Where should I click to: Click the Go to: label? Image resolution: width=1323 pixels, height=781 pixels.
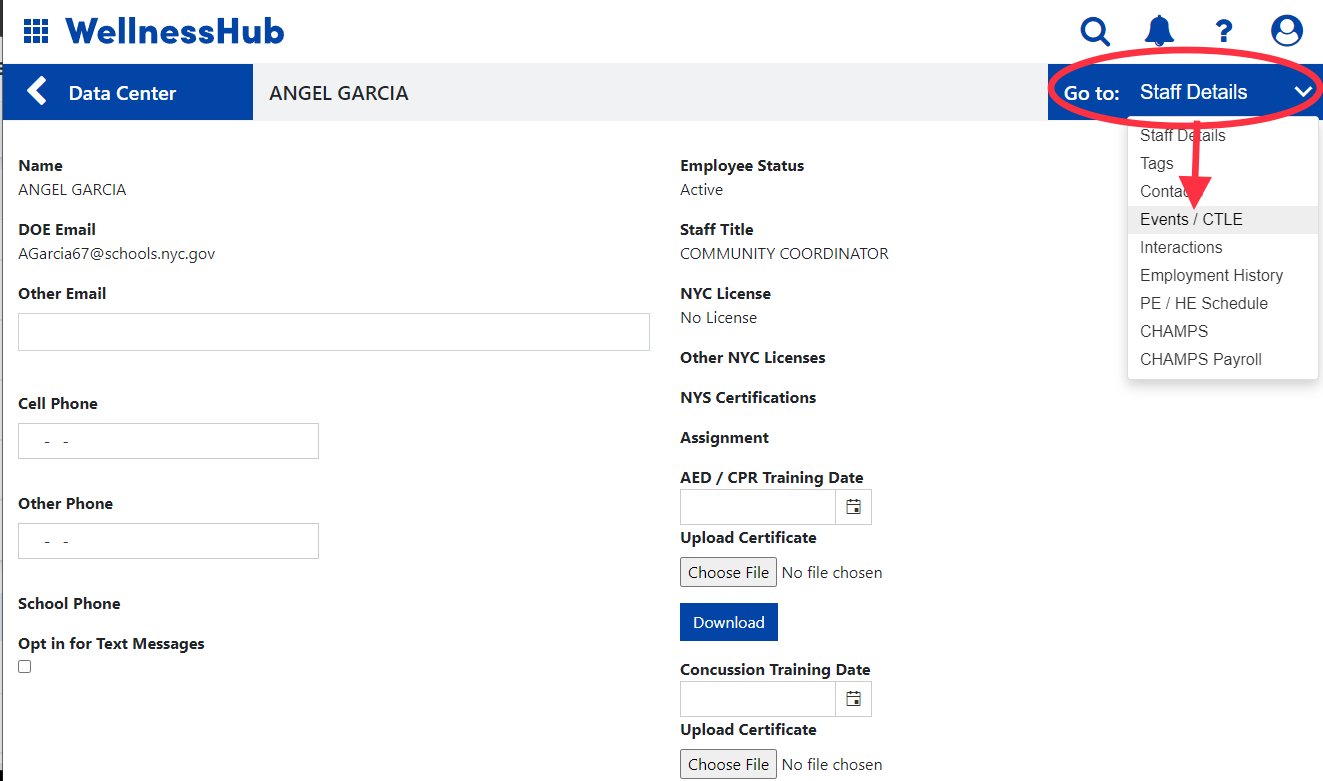1092,93
